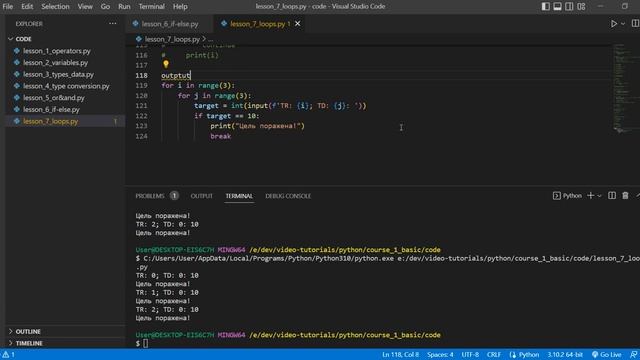
Task: Open the View menu
Action: (85, 7)
